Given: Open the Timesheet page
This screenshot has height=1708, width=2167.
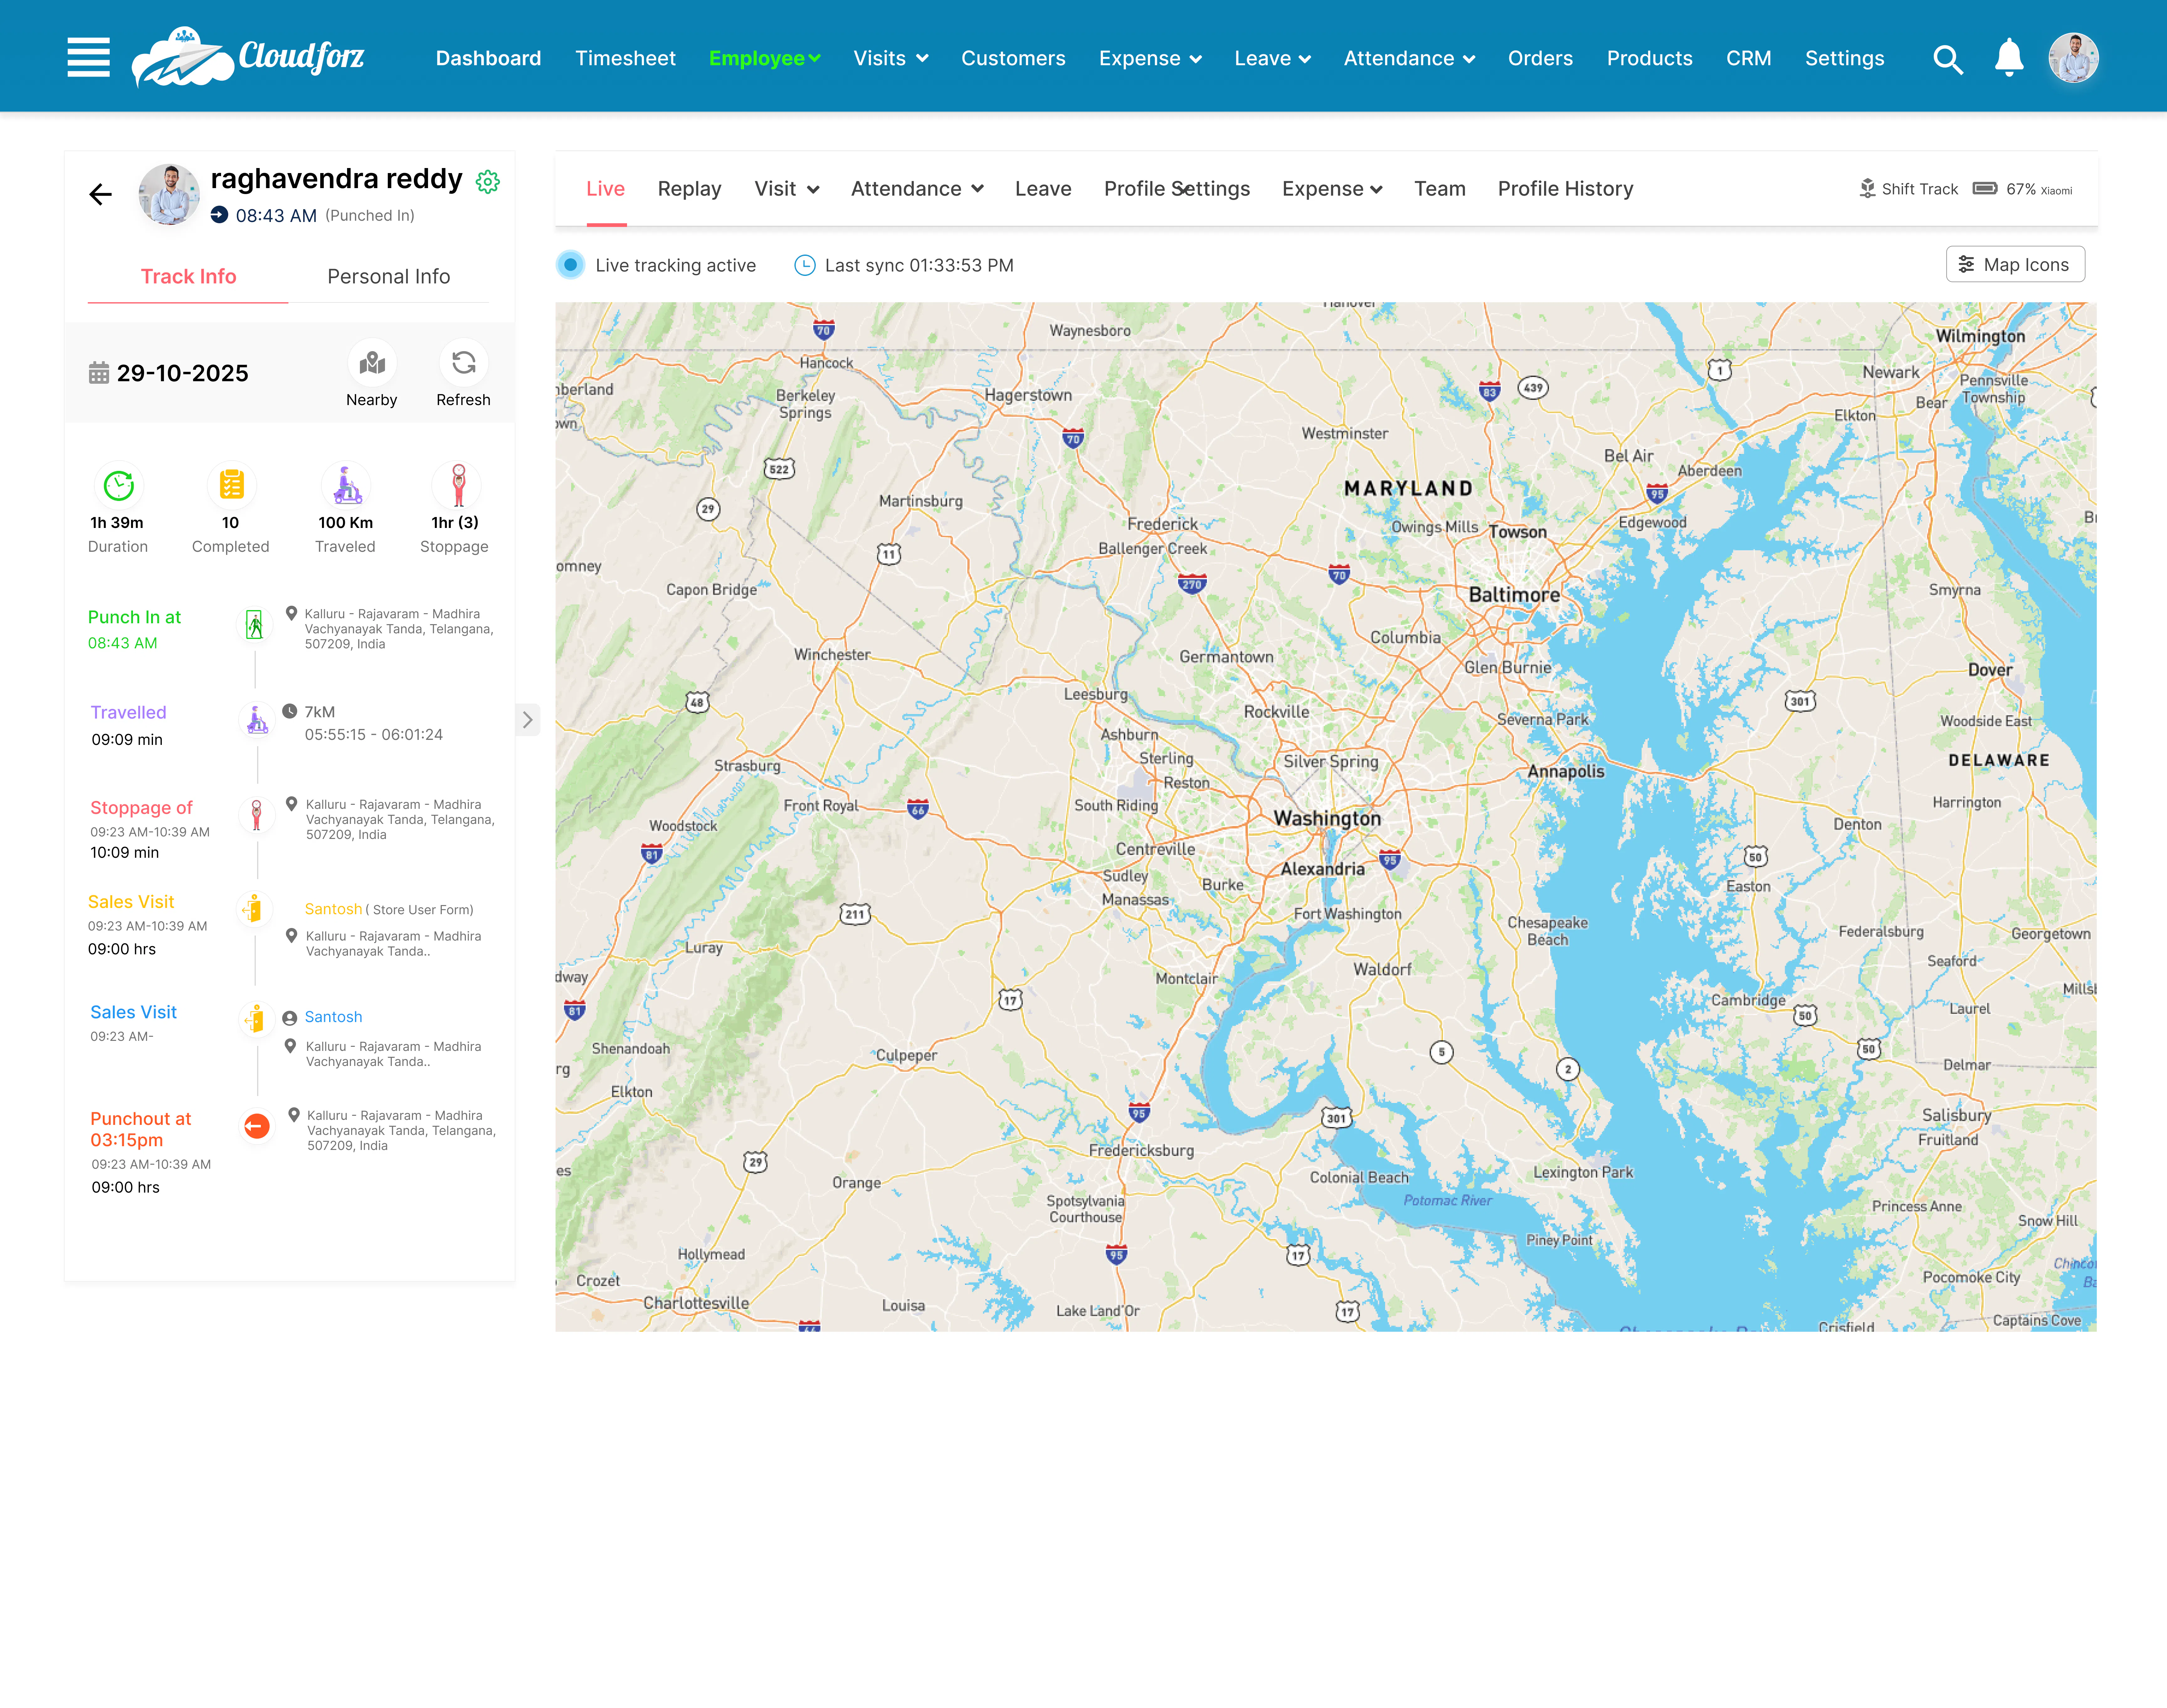Looking at the screenshot, I should pyautogui.click(x=626, y=58).
